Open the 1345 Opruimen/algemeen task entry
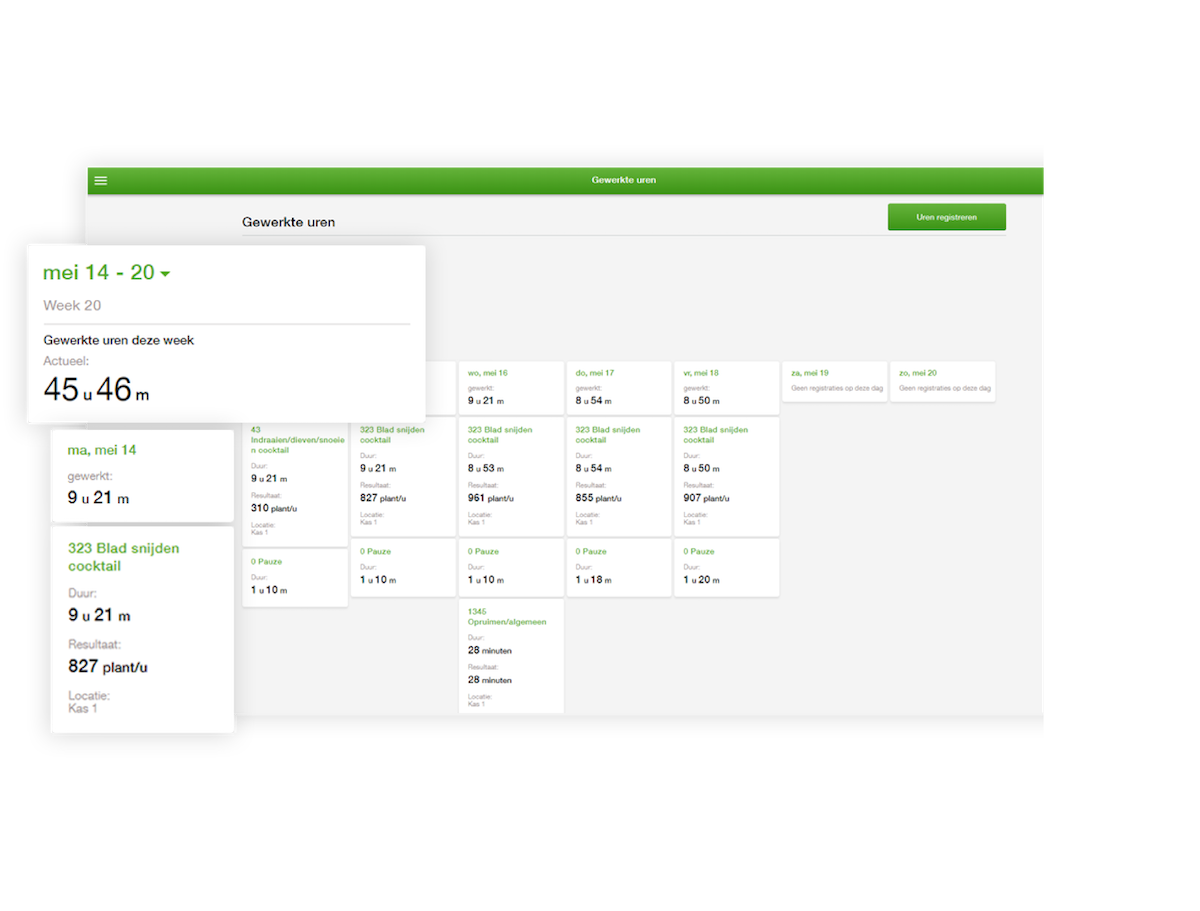Screen dimensions: 1200x911 (x=511, y=657)
